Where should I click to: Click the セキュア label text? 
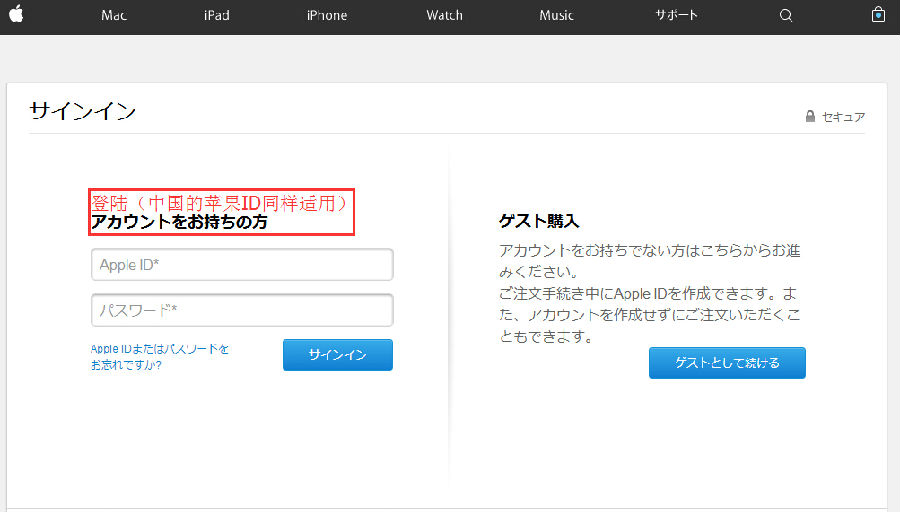pyautogui.click(x=843, y=117)
